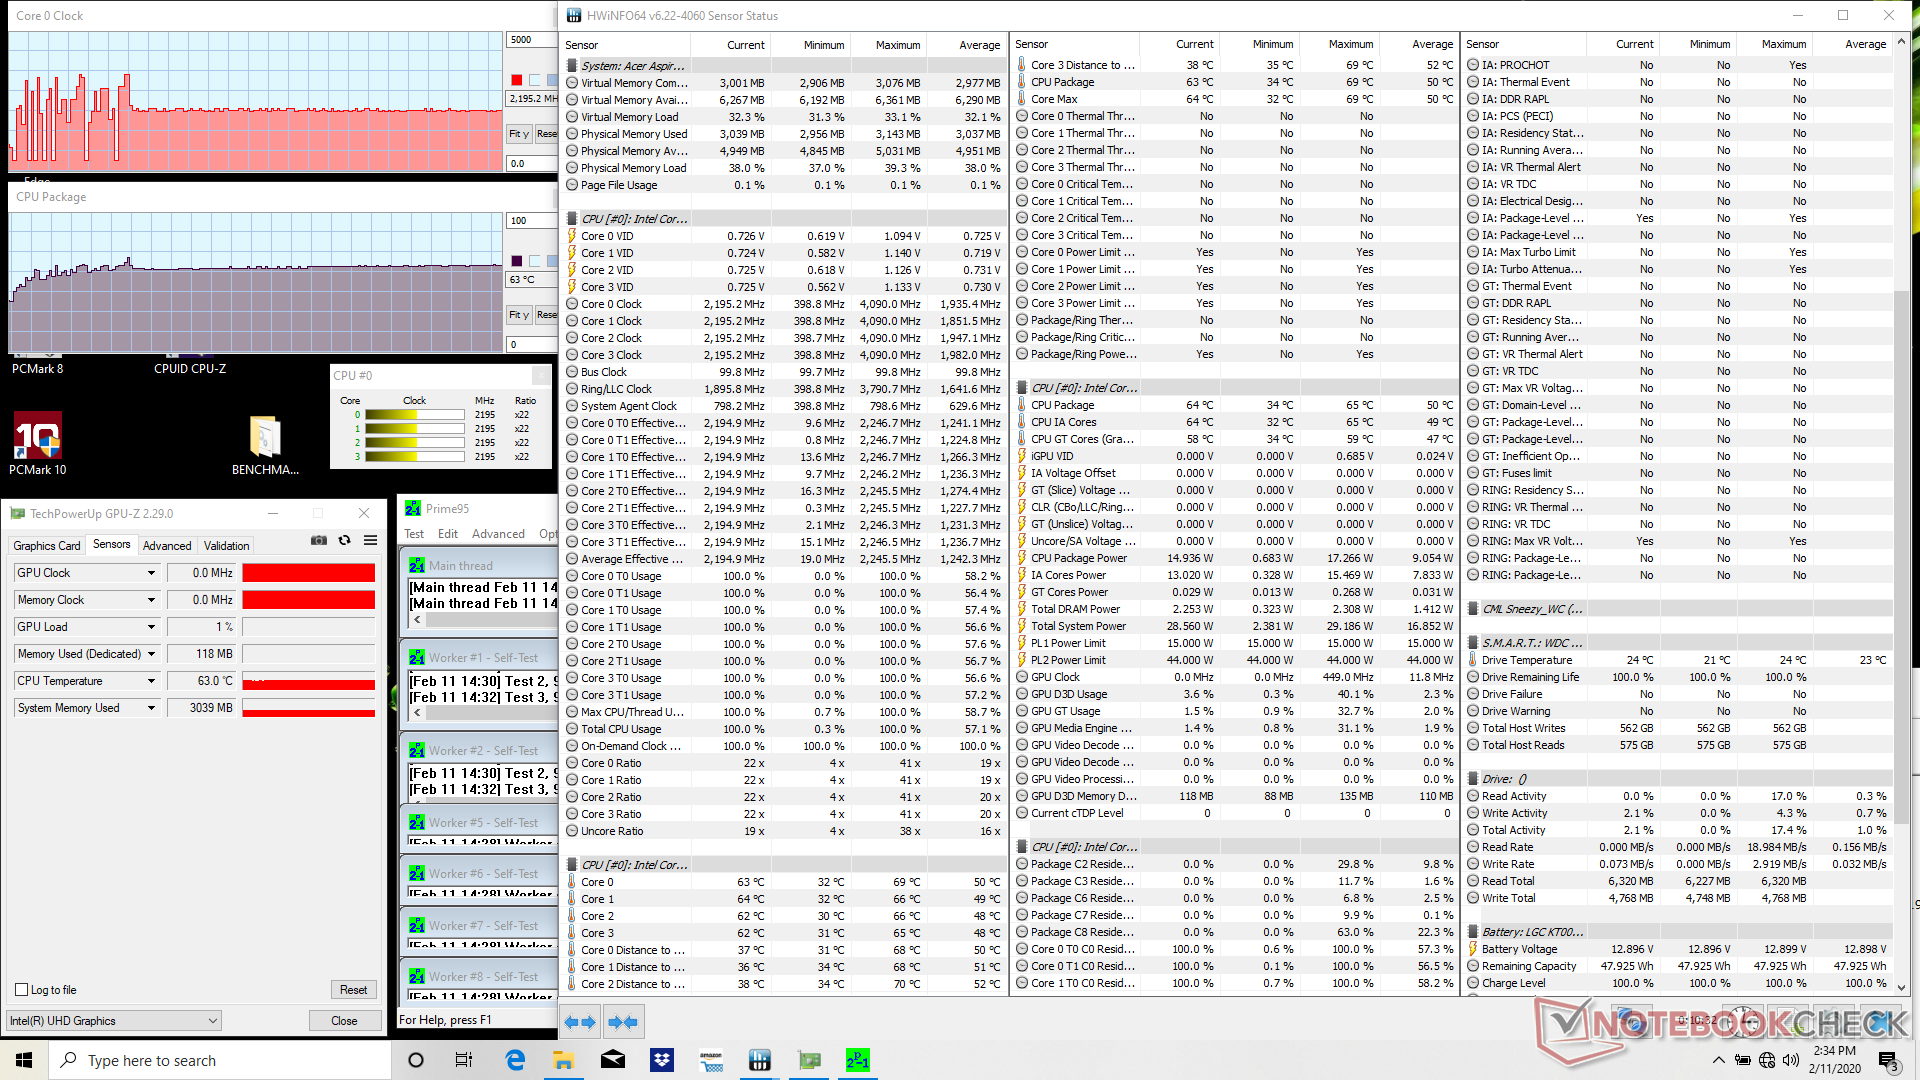This screenshot has height=1080, width=1920.
Task: Open System Memory Used sensor dropdown
Action: coord(152,708)
